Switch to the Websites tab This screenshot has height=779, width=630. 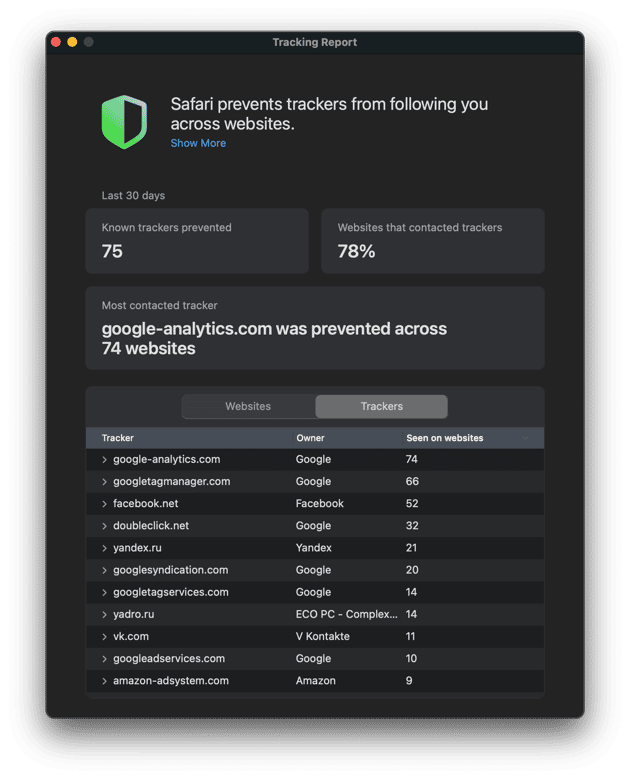coord(248,406)
